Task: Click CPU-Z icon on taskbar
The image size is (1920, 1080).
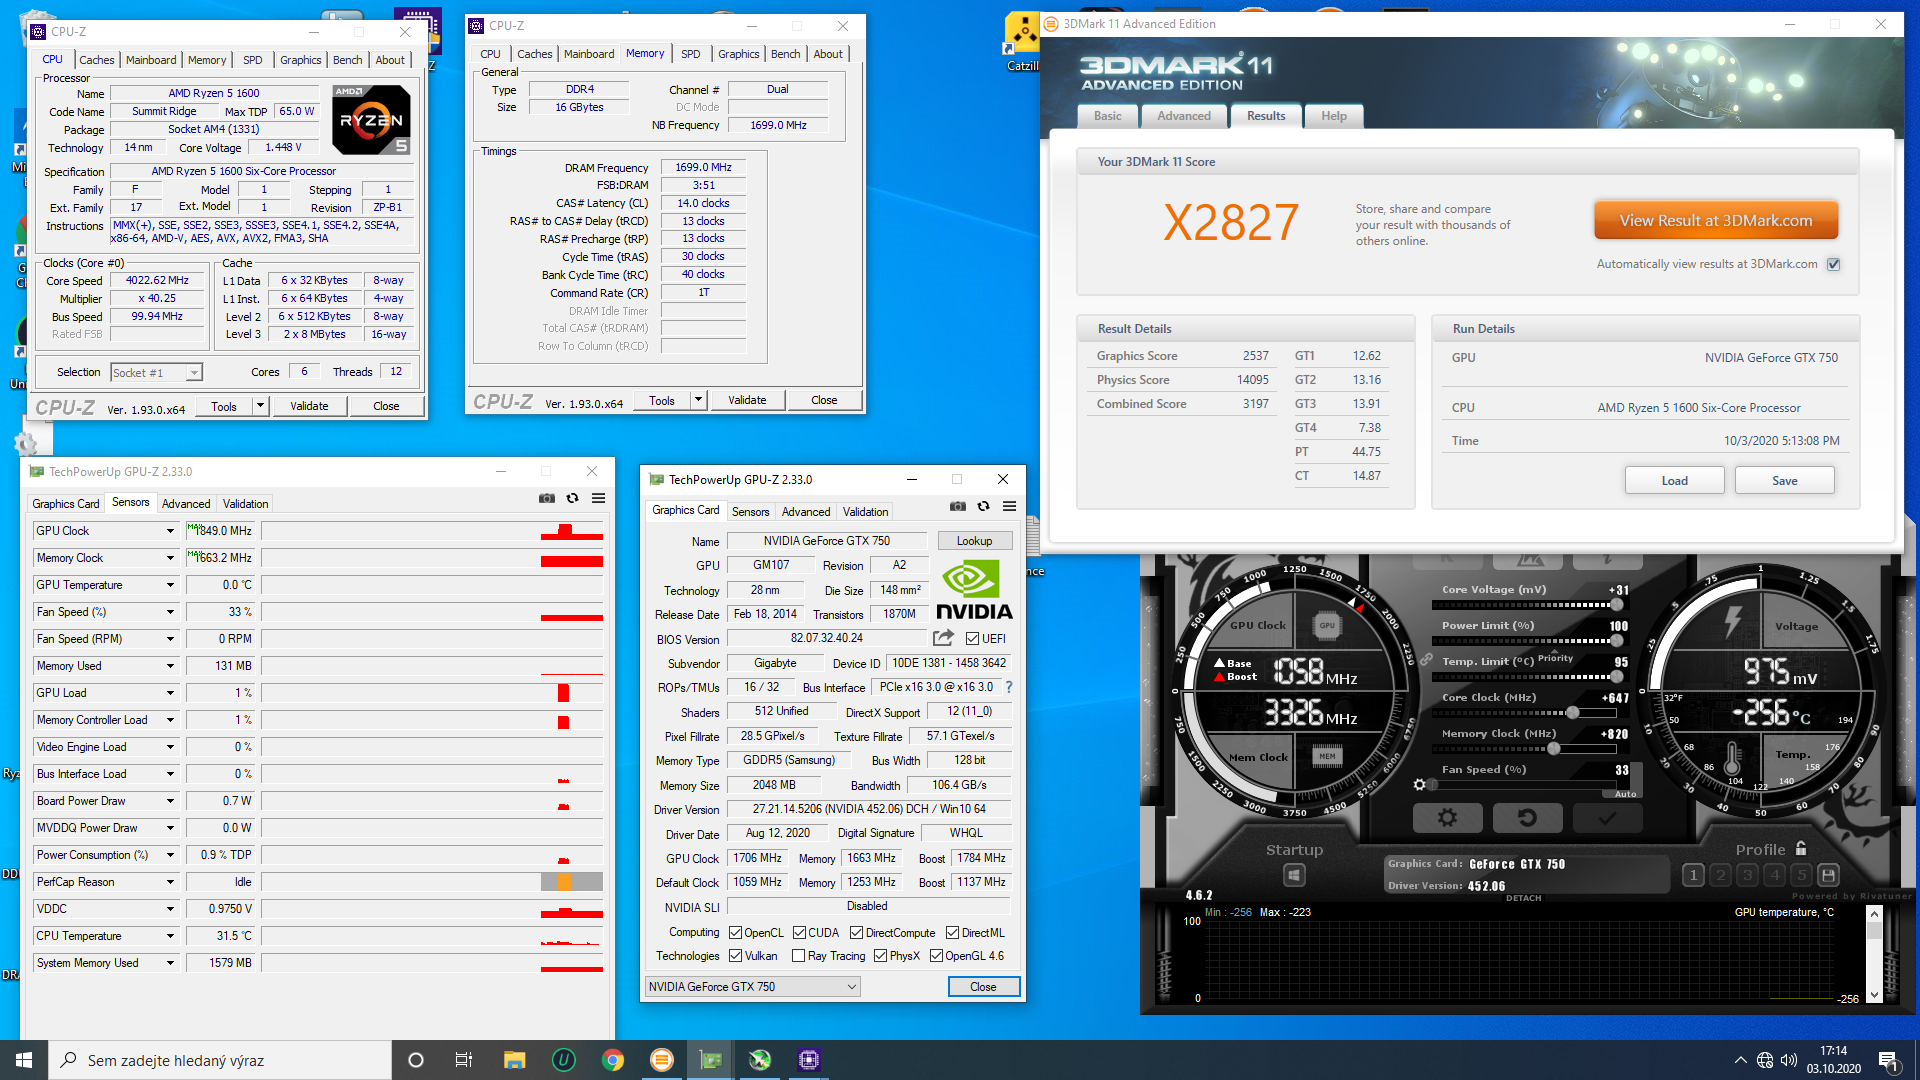Action: 809,1060
